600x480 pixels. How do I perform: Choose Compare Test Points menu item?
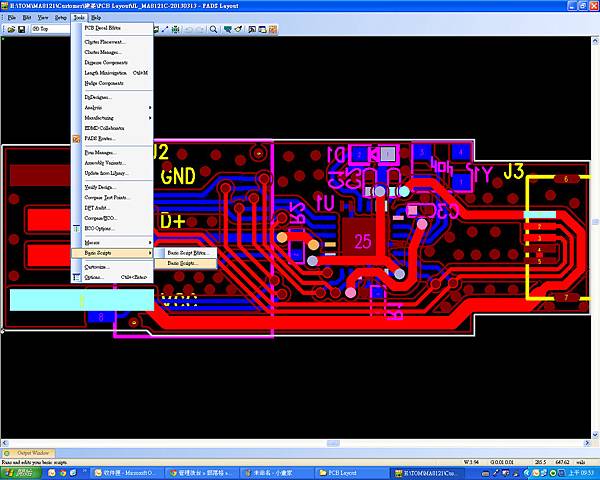click(112, 198)
